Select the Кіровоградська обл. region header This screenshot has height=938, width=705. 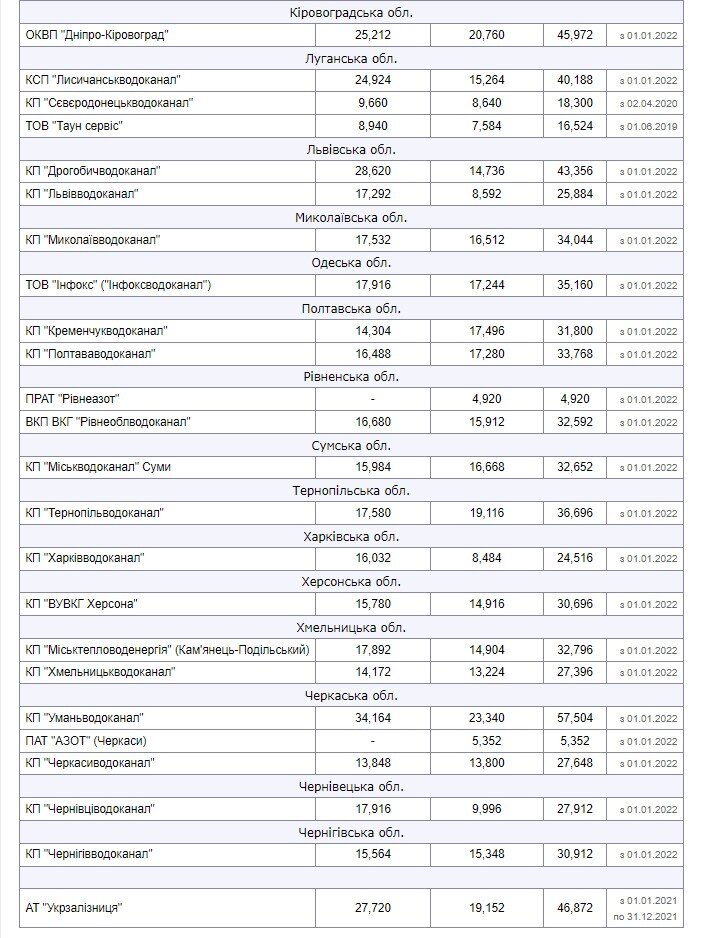pos(350,12)
